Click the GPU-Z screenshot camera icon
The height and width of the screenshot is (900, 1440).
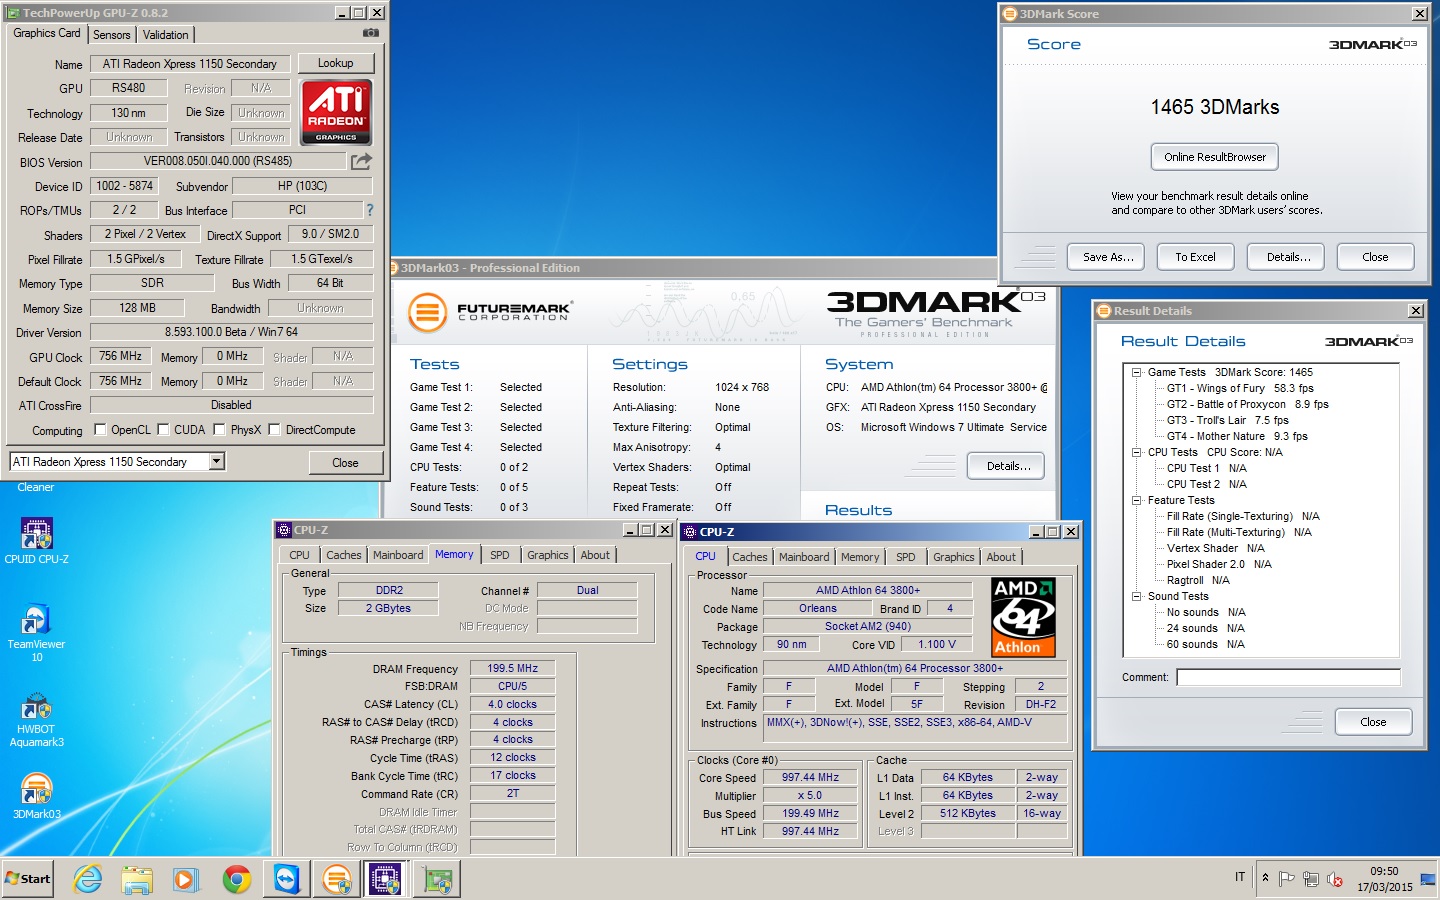coord(371,33)
